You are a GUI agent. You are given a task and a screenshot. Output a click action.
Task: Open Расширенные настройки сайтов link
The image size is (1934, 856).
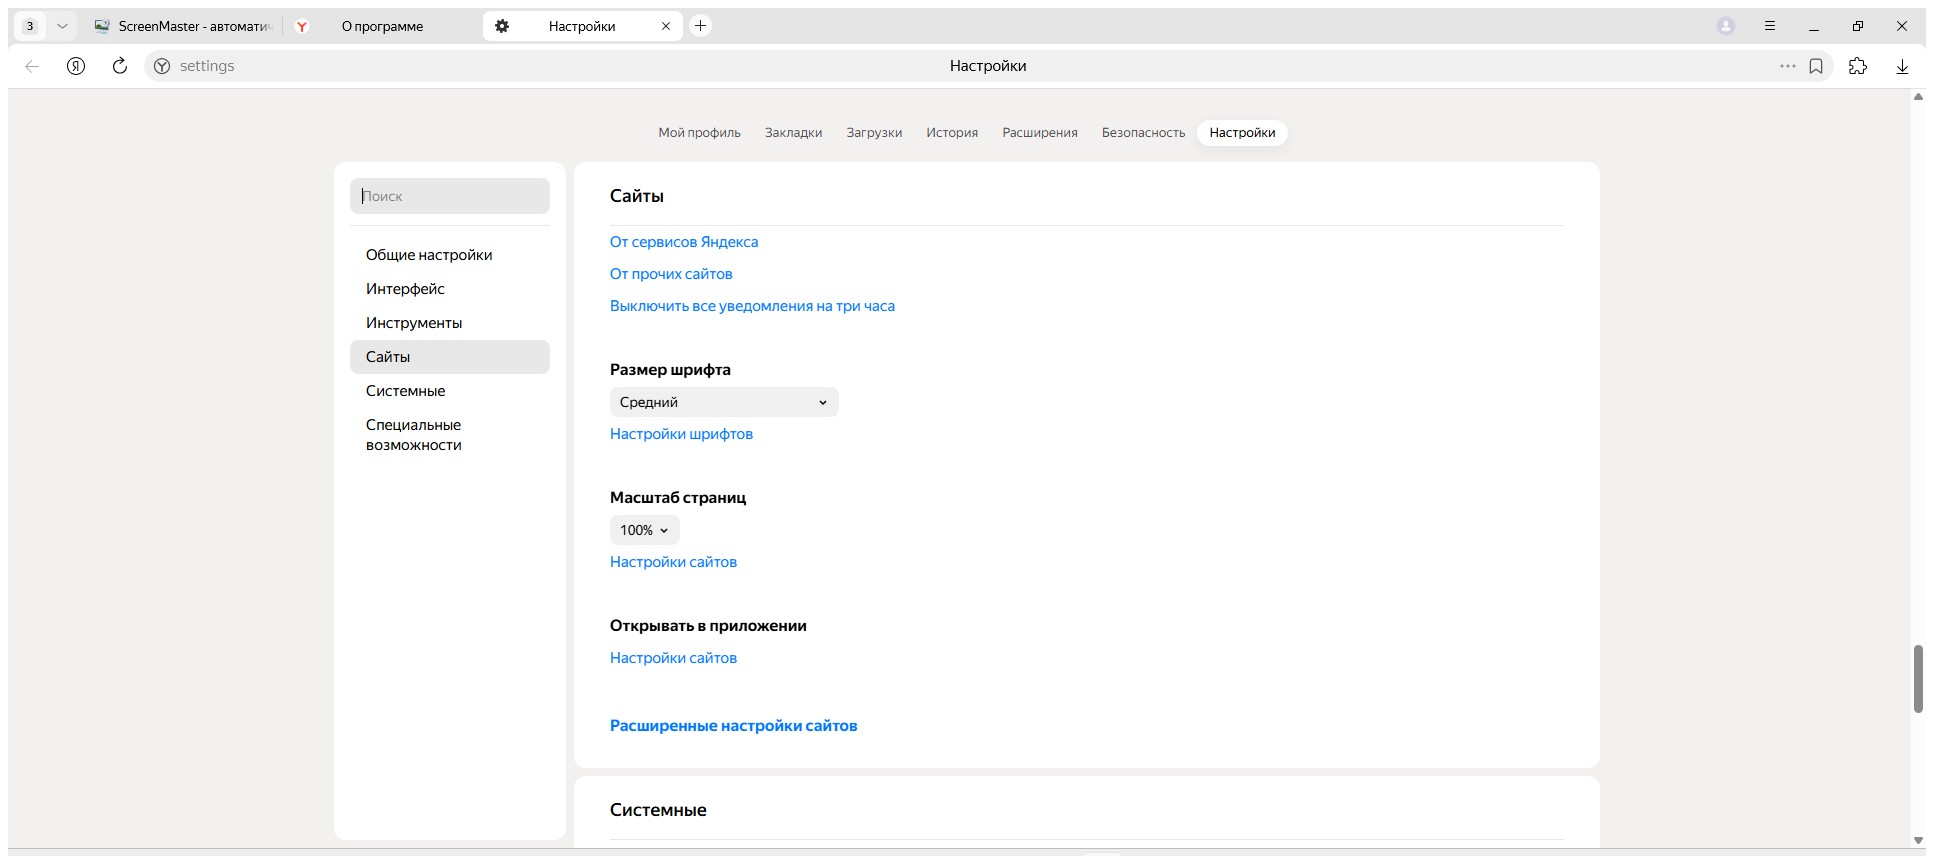click(x=733, y=726)
